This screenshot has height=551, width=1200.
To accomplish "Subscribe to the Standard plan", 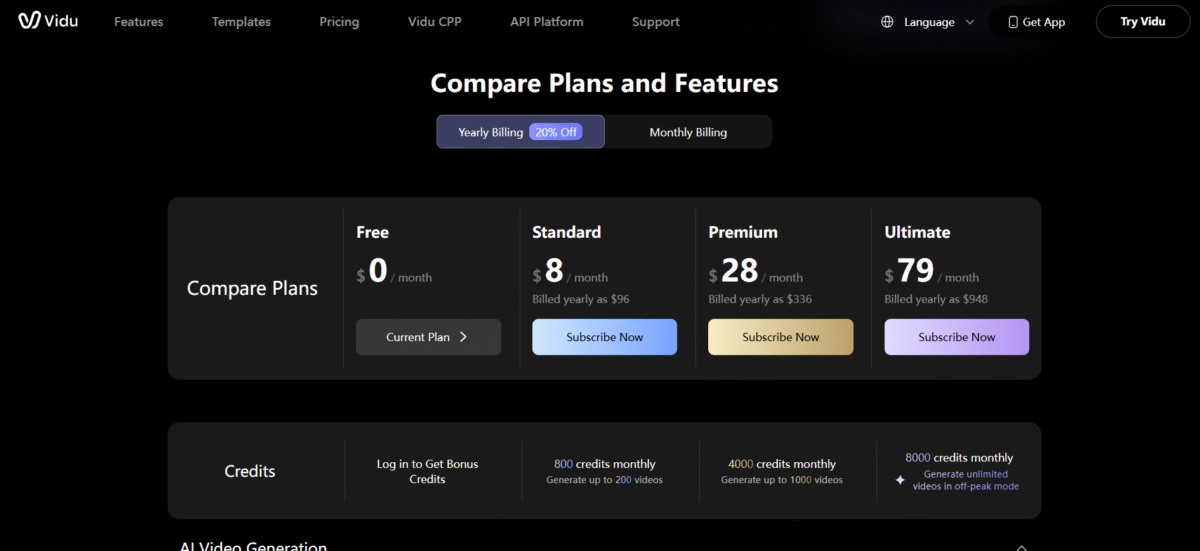I will pyautogui.click(x=604, y=337).
